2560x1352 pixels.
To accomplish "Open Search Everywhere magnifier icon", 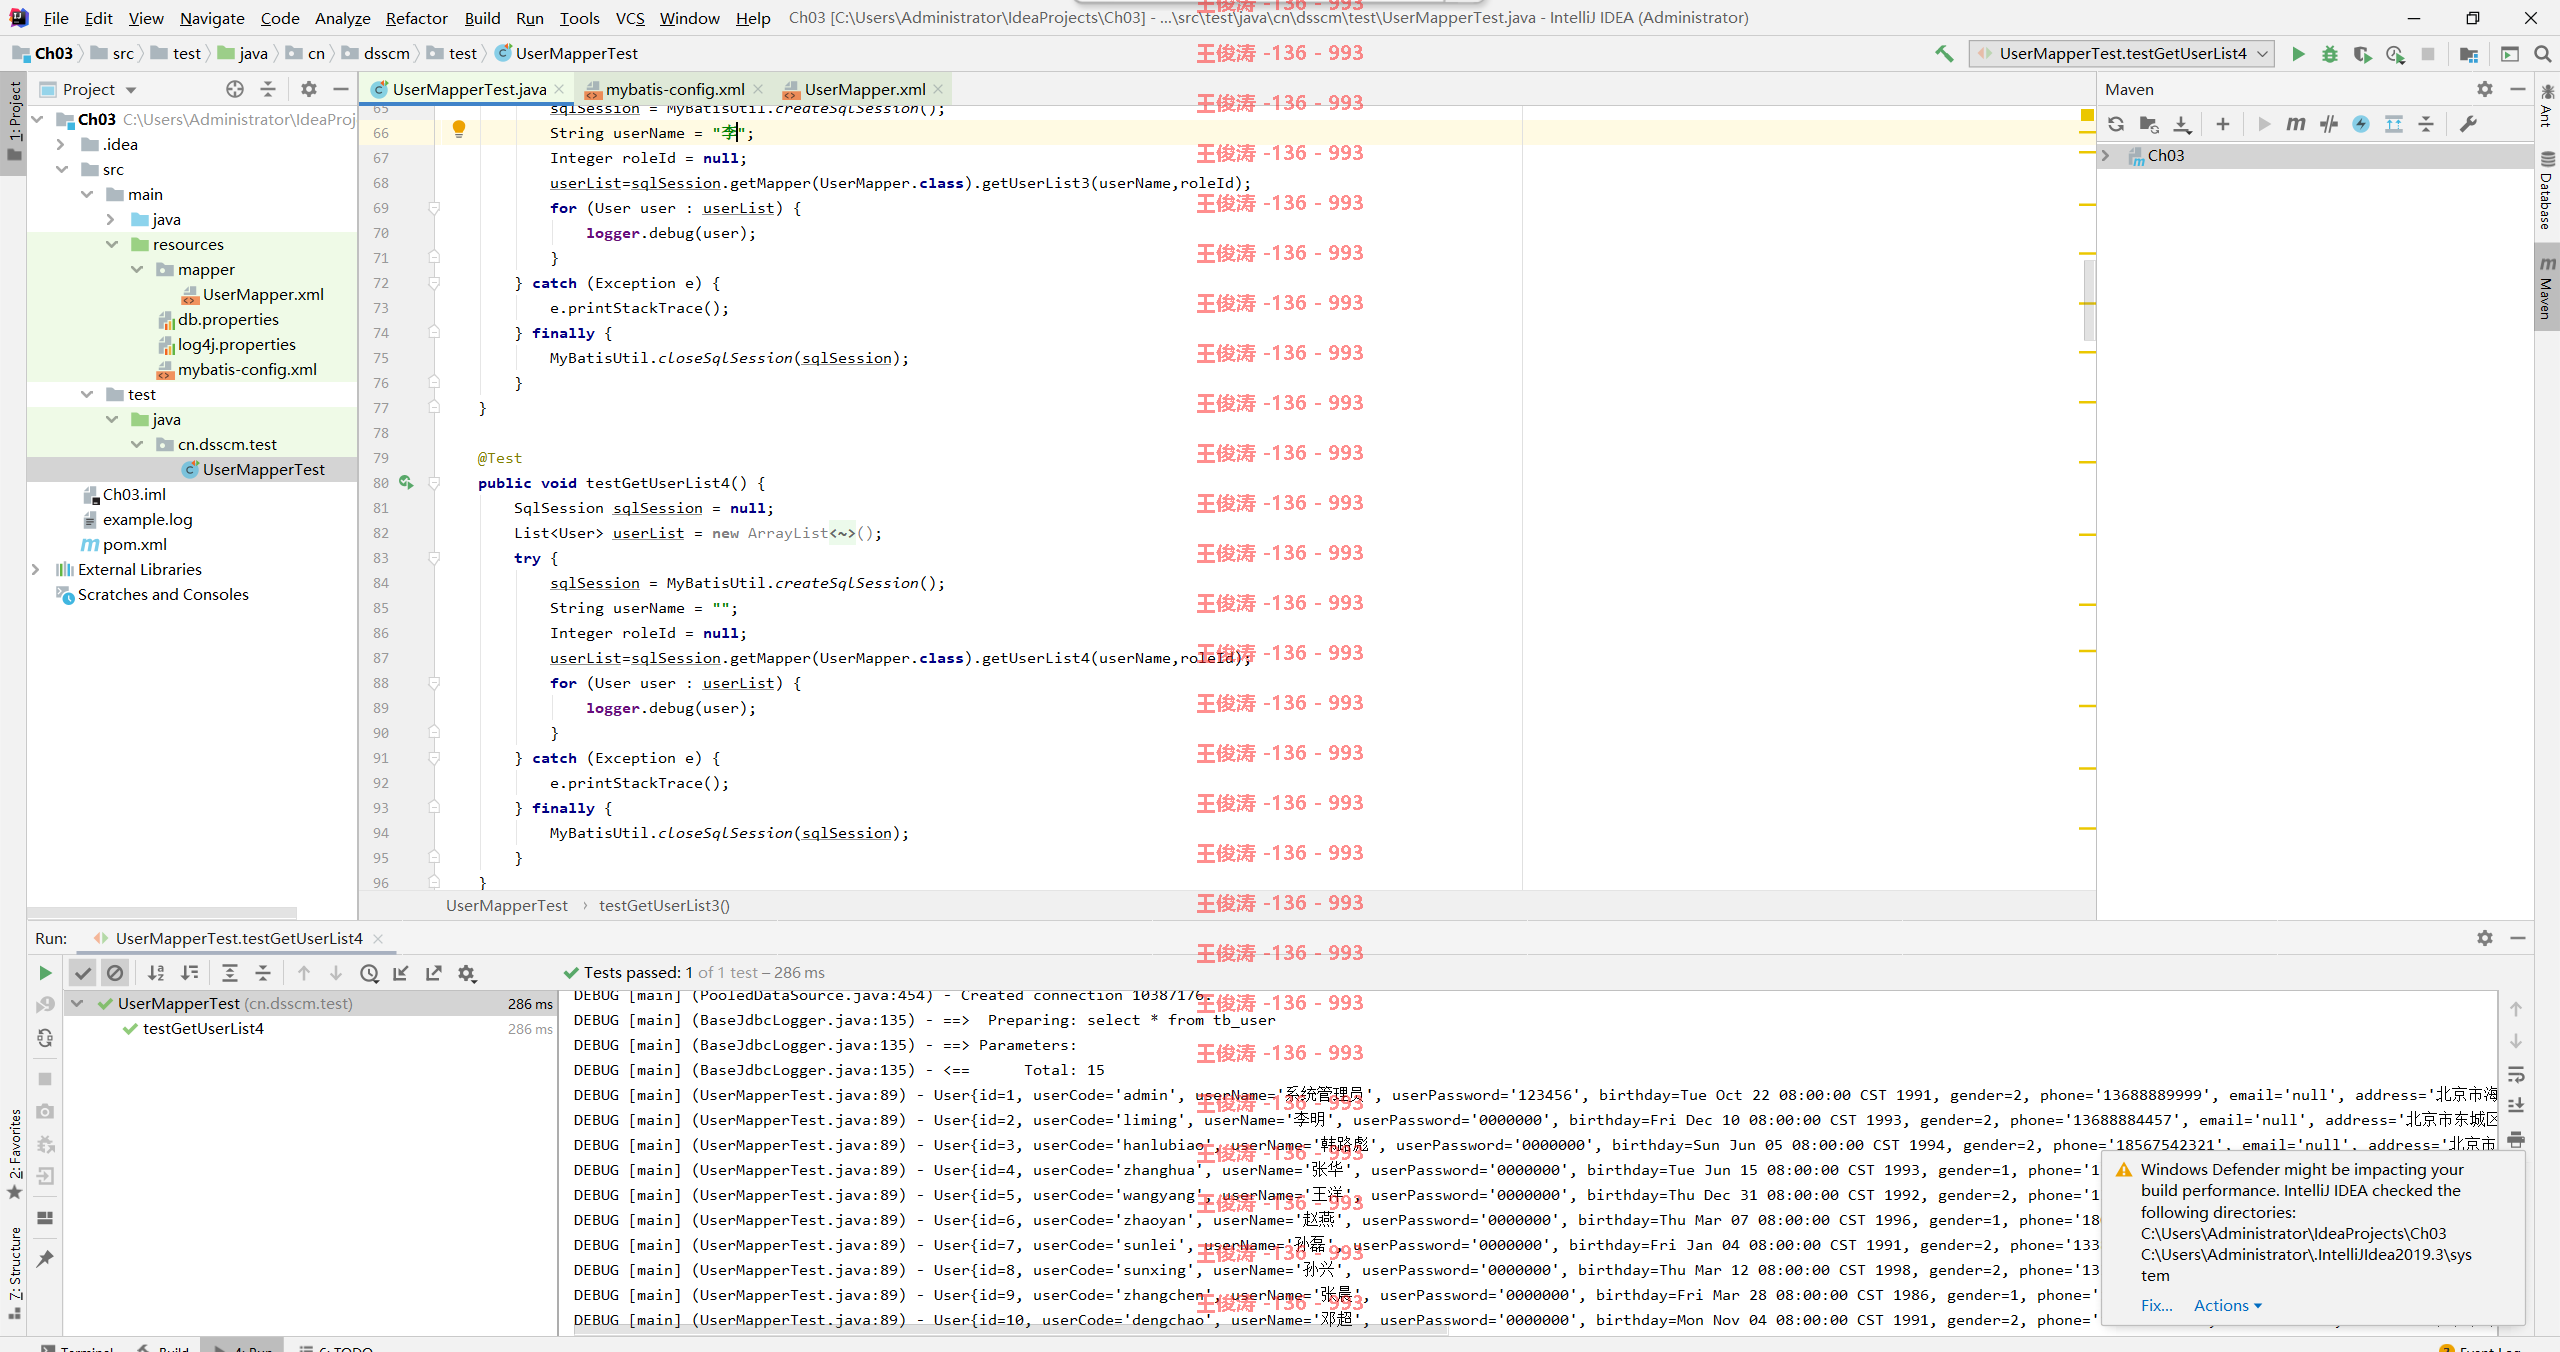I will [2542, 54].
